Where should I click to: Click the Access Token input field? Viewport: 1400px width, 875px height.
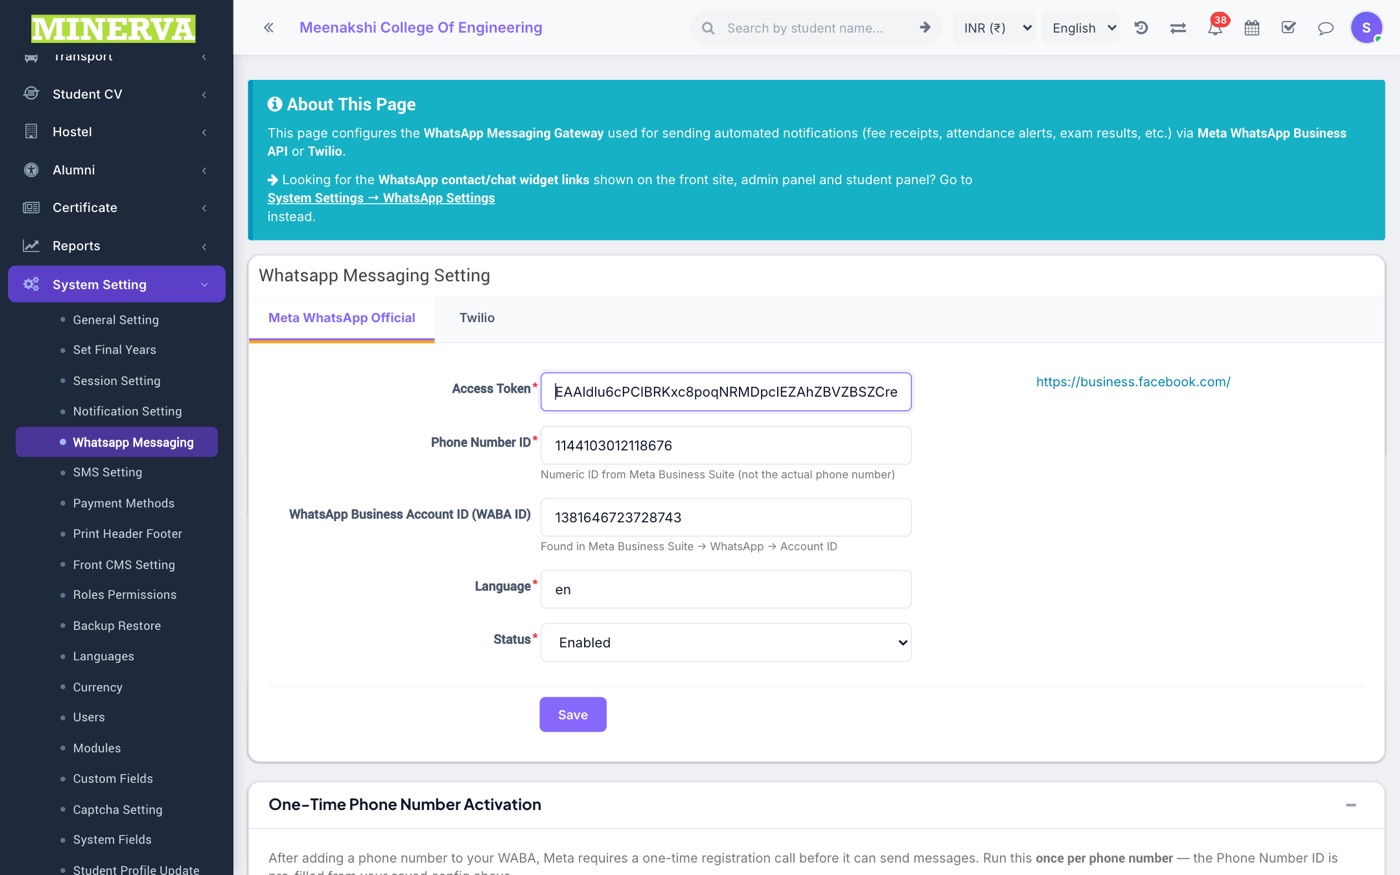(726, 392)
